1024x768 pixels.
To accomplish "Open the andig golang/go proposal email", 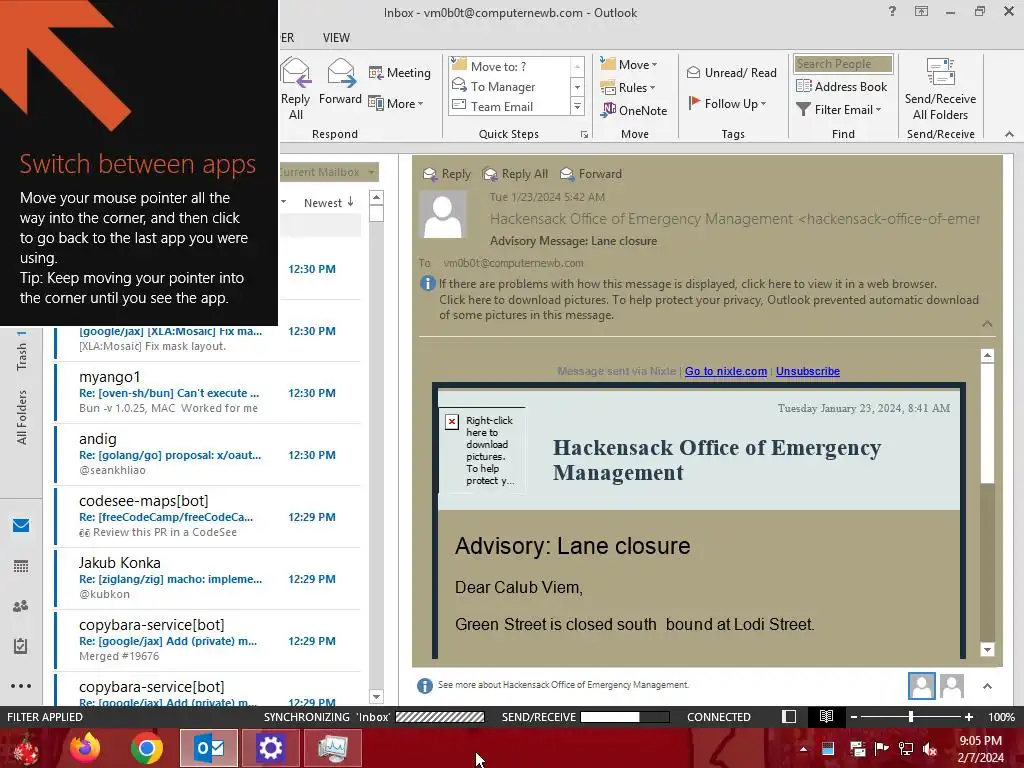I will pyautogui.click(x=208, y=454).
